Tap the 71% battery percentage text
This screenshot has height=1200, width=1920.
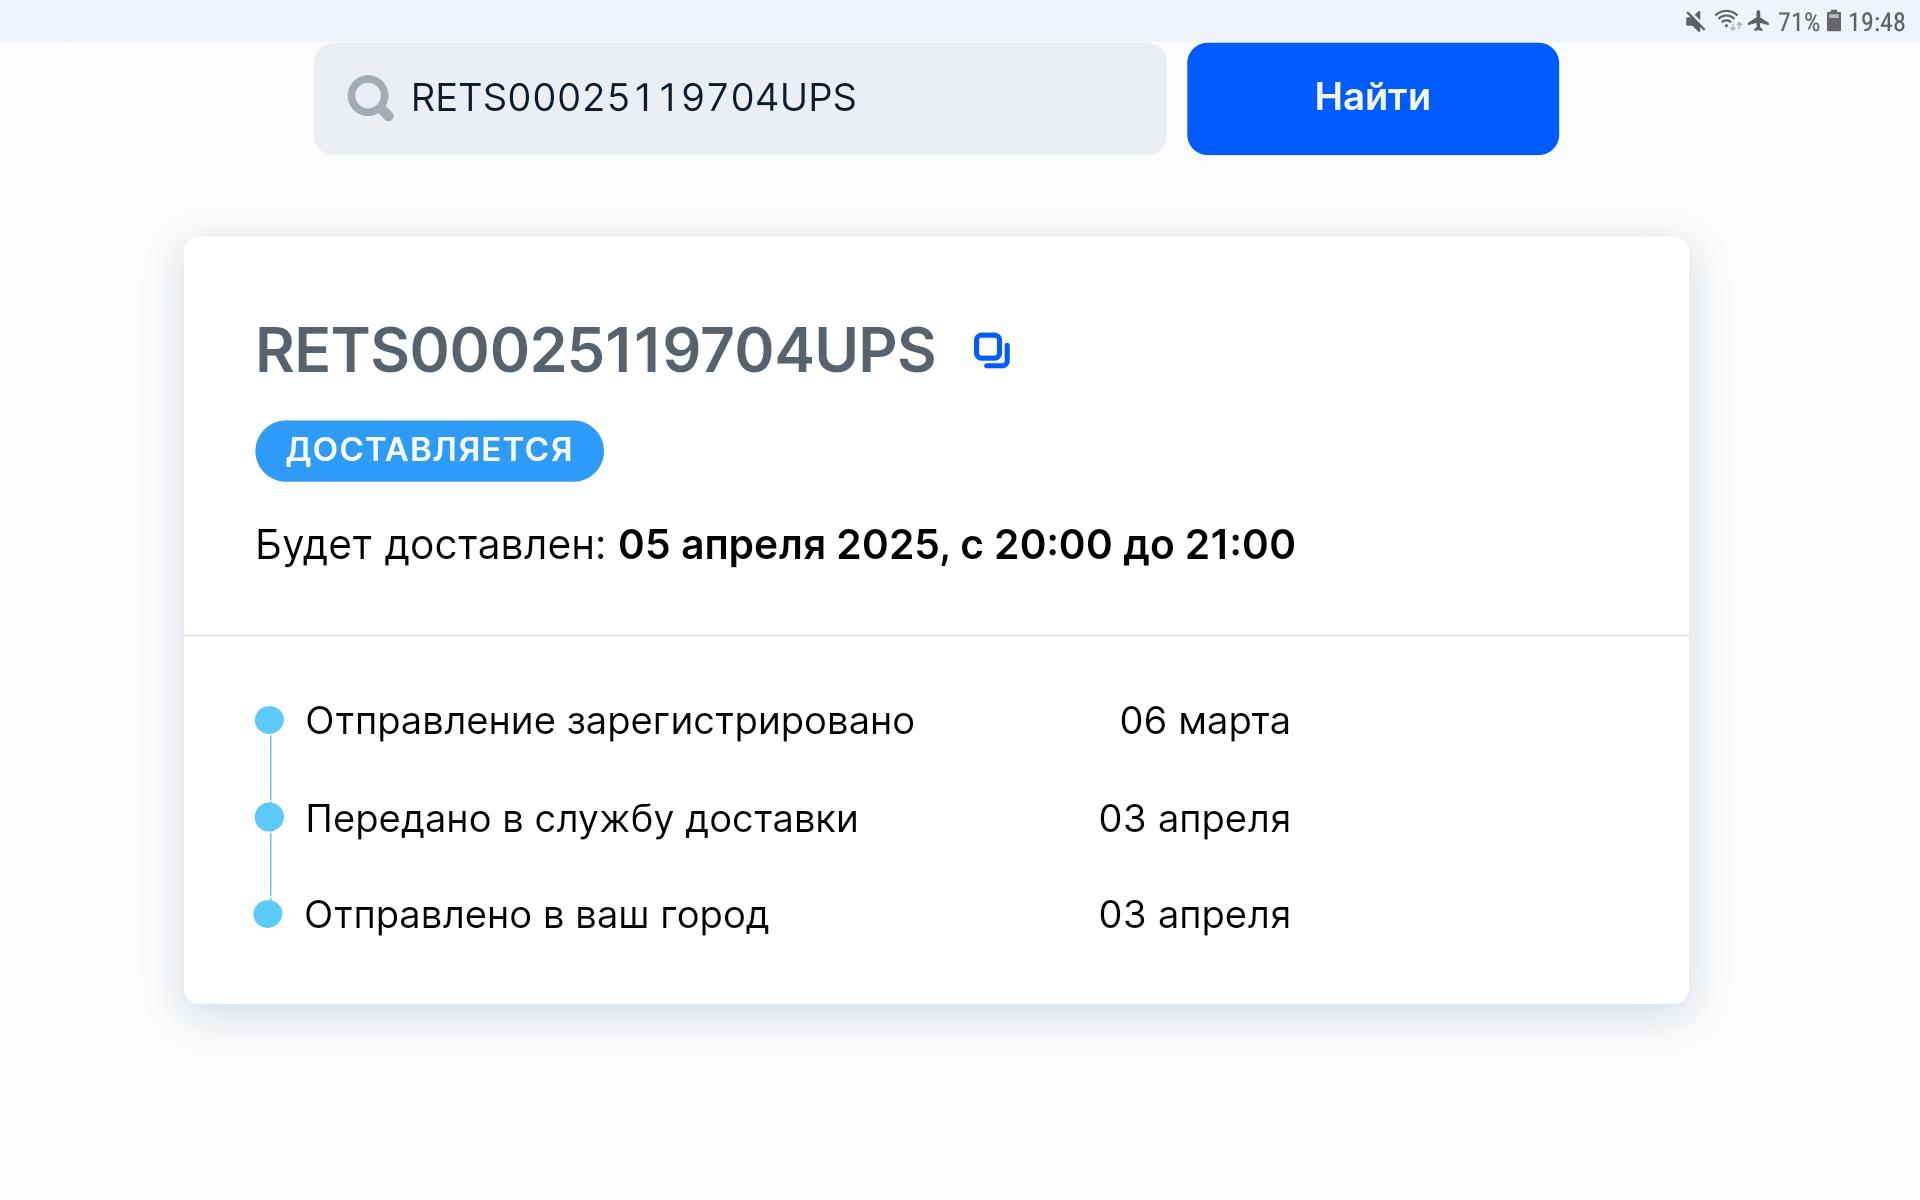click(x=1798, y=22)
